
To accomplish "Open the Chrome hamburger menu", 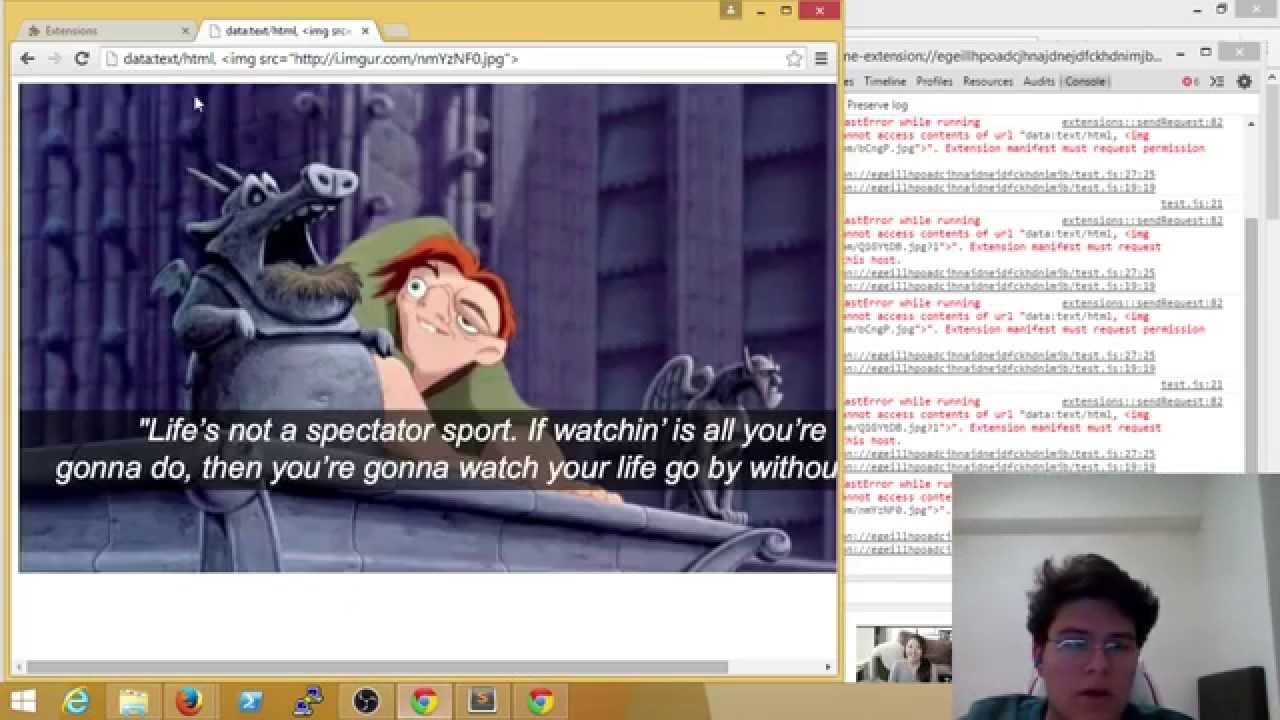I will click(x=820, y=58).
